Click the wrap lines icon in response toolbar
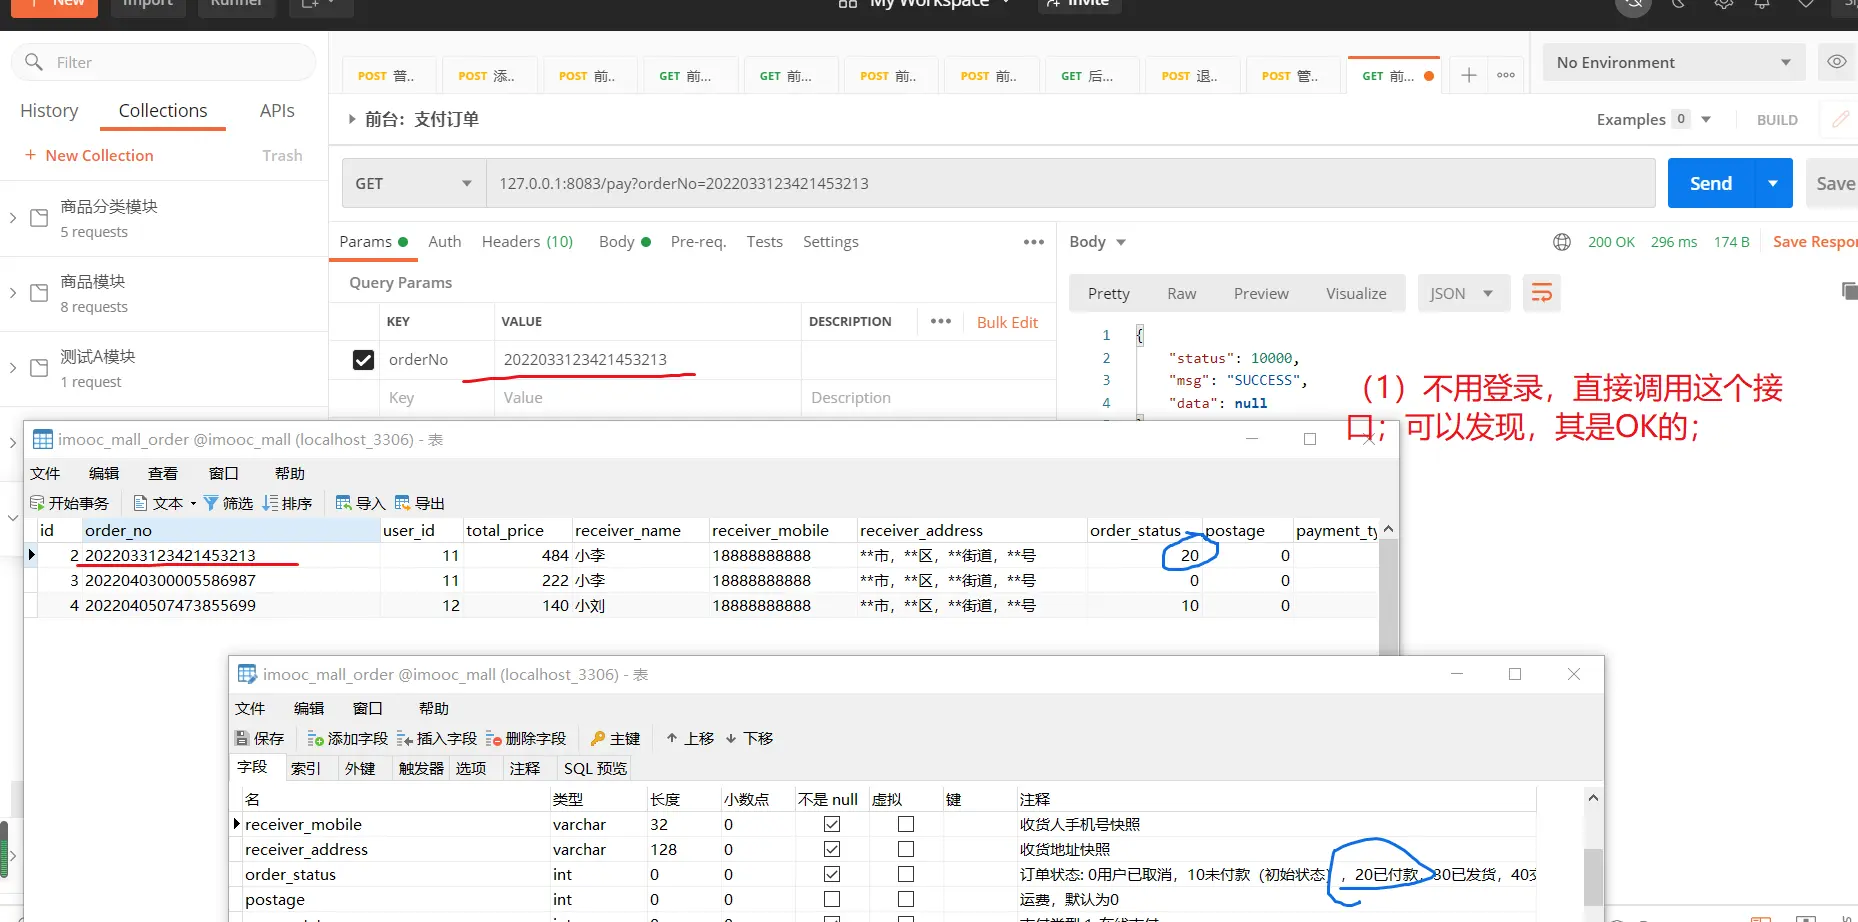Screen dimensions: 1858x922 tap(1541, 293)
